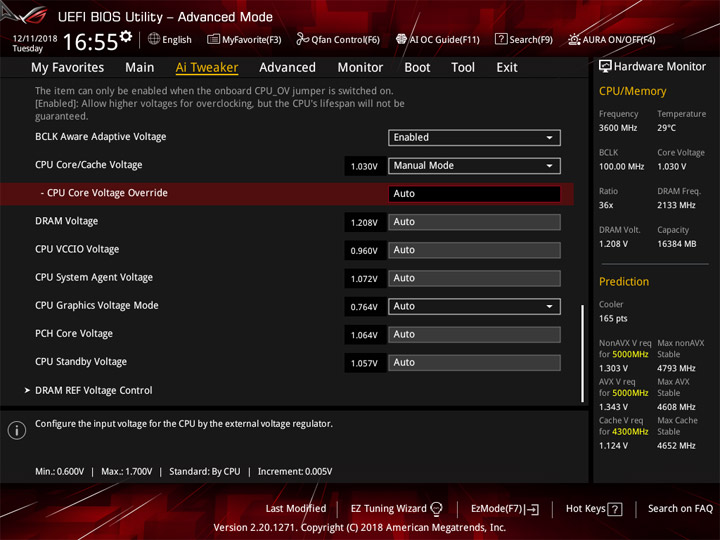
Task: Click the 1.057V Standby voltage value
Action: pyautogui.click(x=365, y=363)
